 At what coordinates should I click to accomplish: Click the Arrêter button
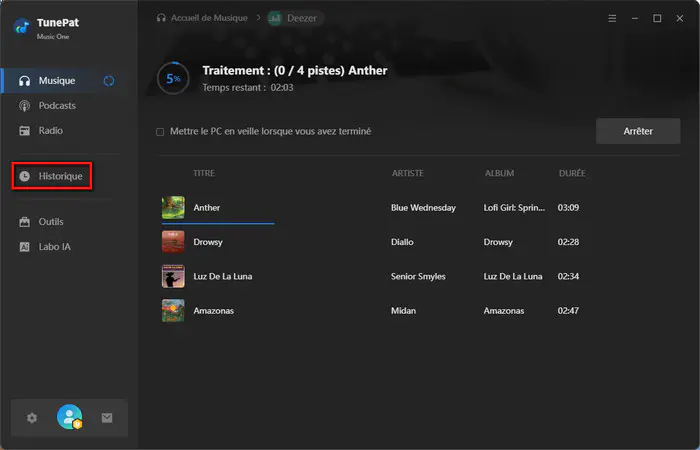(638, 131)
